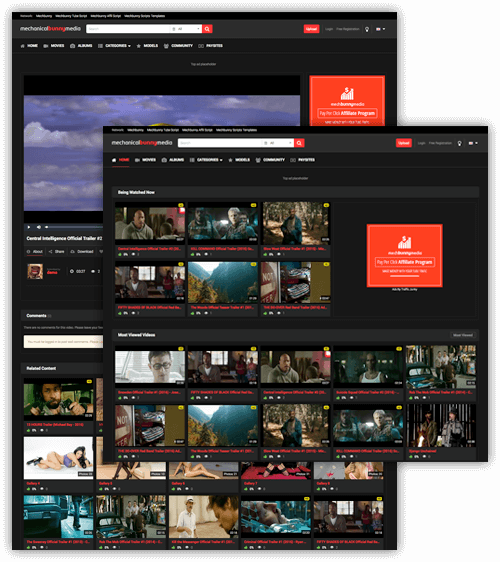Toggle the lightbulb theme icon in front window
The image size is (500, 562).
[x=459, y=143]
